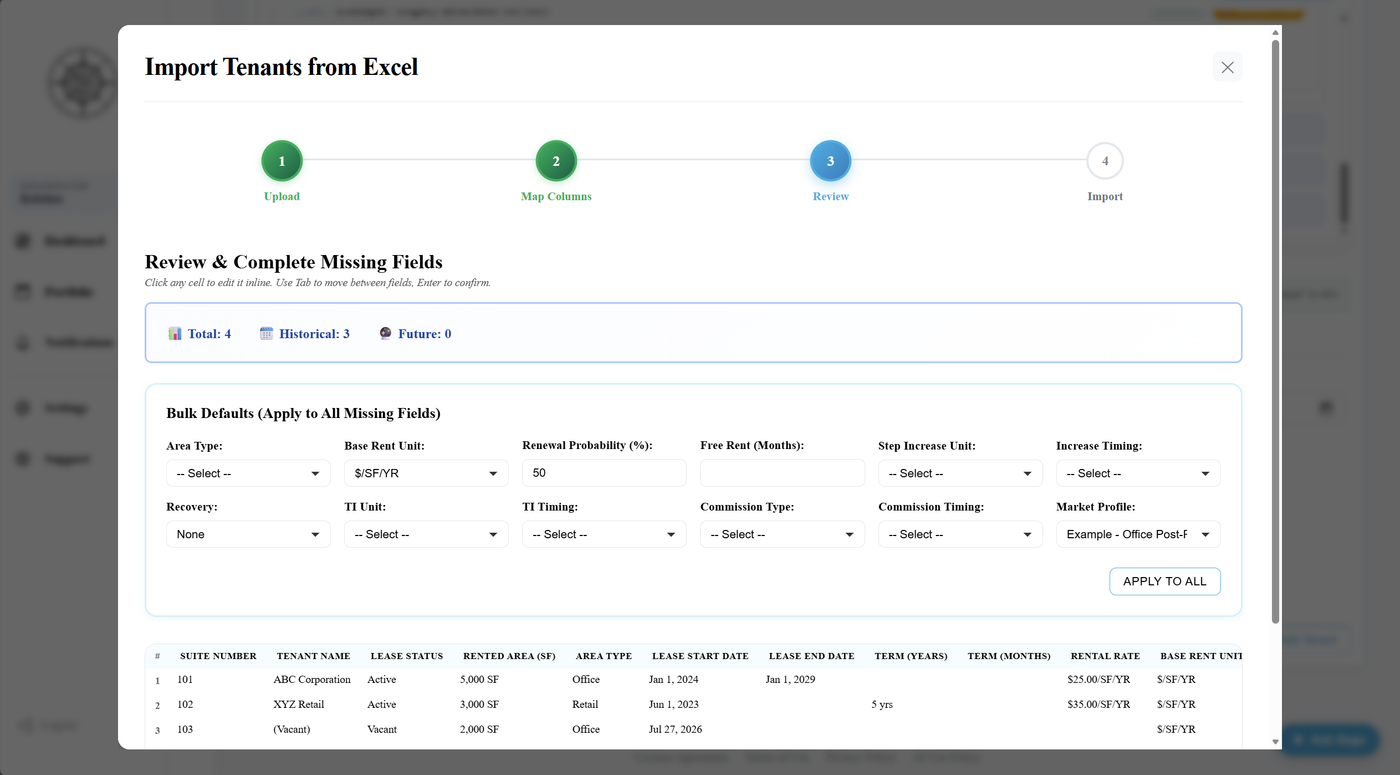The height and width of the screenshot is (775, 1400).
Task: Open the TI Unit dropdown
Action: [x=426, y=534]
